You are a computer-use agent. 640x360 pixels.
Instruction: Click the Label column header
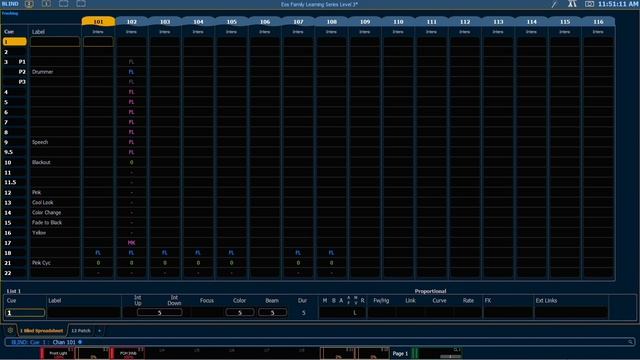[38, 31]
